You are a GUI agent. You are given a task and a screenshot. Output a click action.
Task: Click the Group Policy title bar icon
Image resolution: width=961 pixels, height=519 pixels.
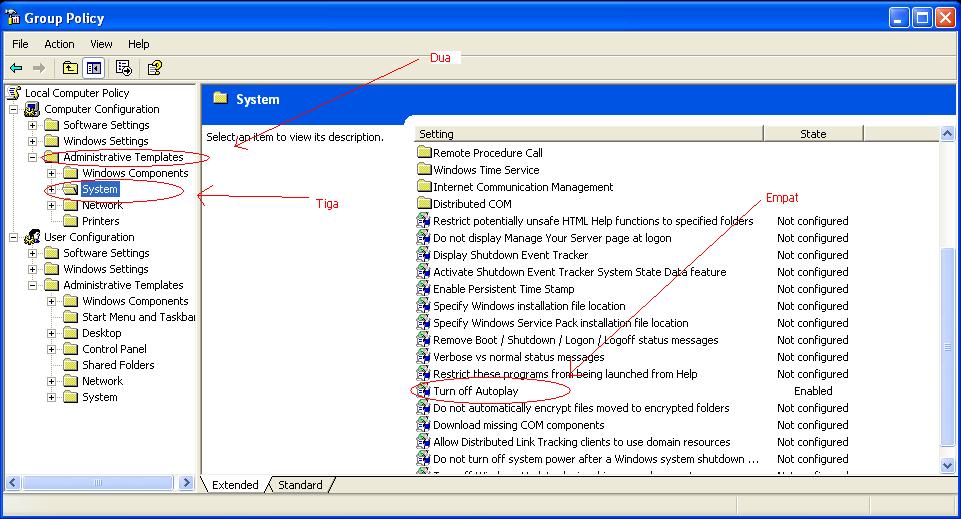click(13, 18)
